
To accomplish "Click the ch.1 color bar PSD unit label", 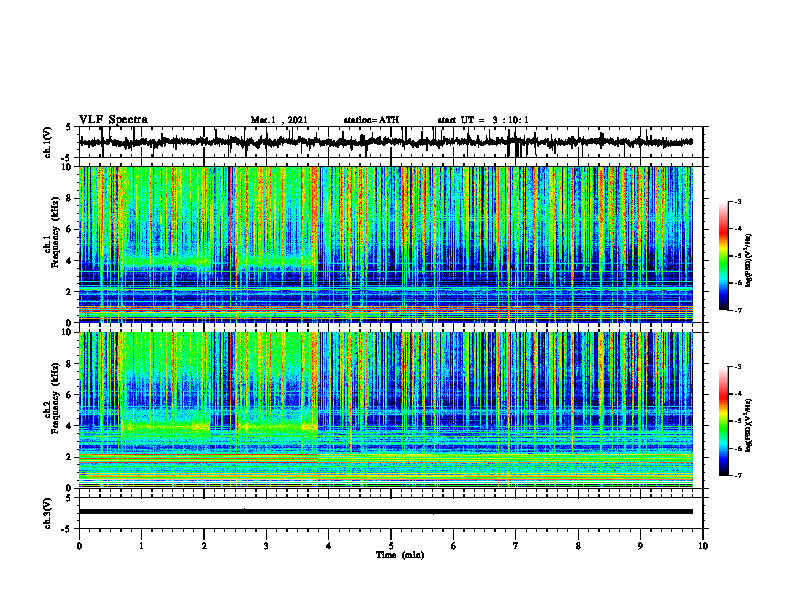I will click(x=749, y=260).
